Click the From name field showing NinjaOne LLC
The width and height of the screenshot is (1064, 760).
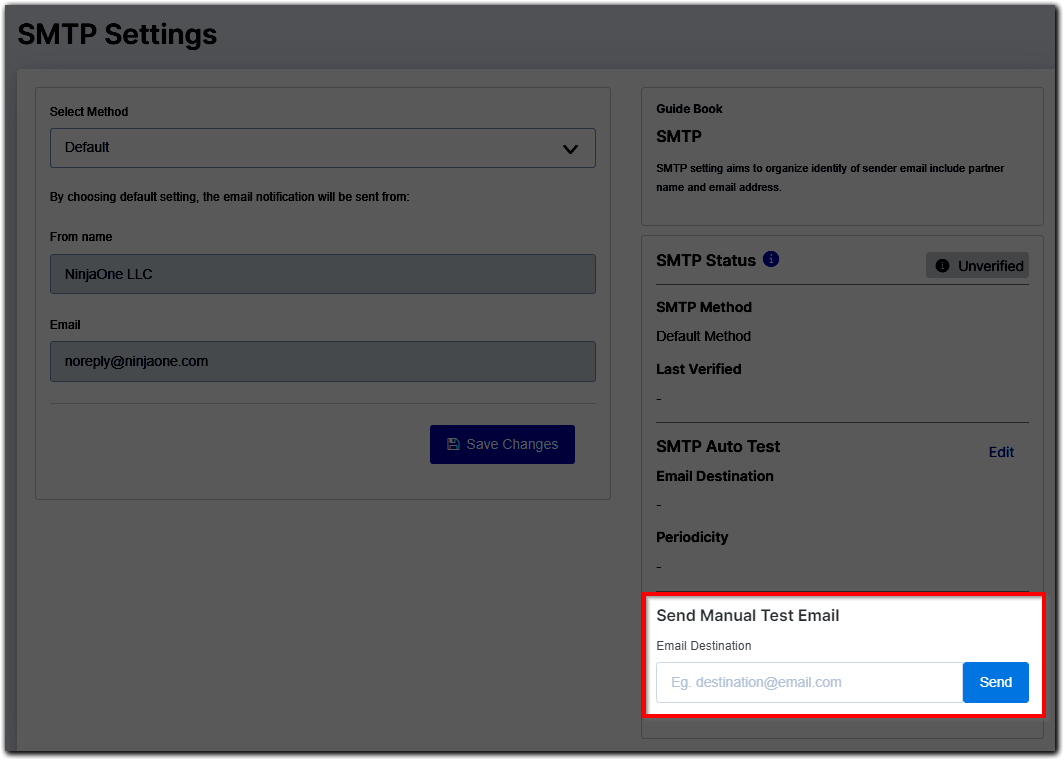pyautogui.click(x=322, y=274)
